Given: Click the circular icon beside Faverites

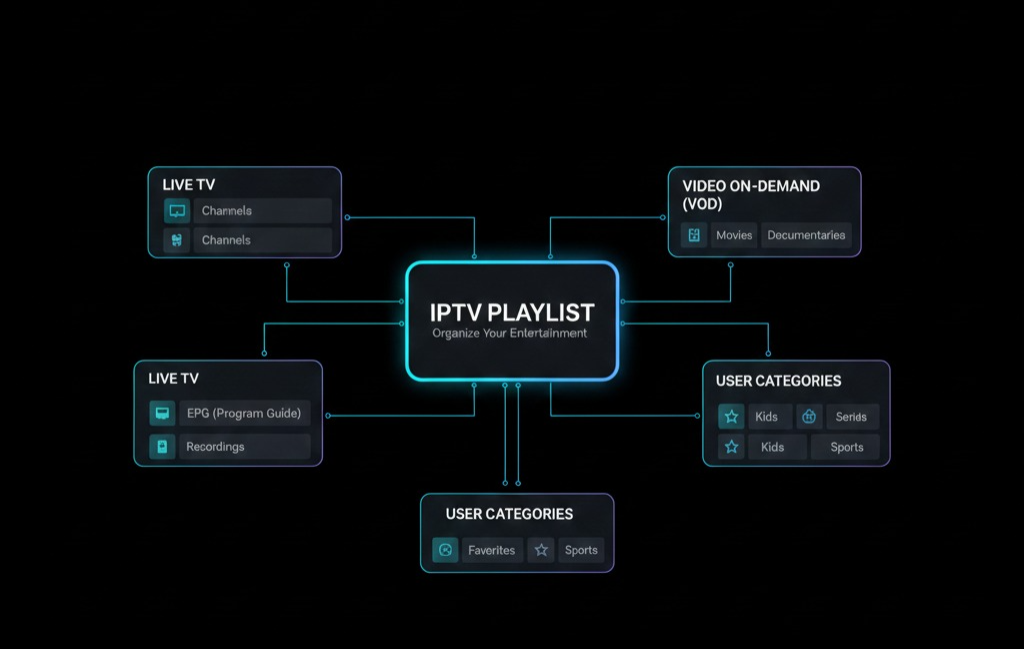Looking at the screenshot, I should tap(445, 550).
